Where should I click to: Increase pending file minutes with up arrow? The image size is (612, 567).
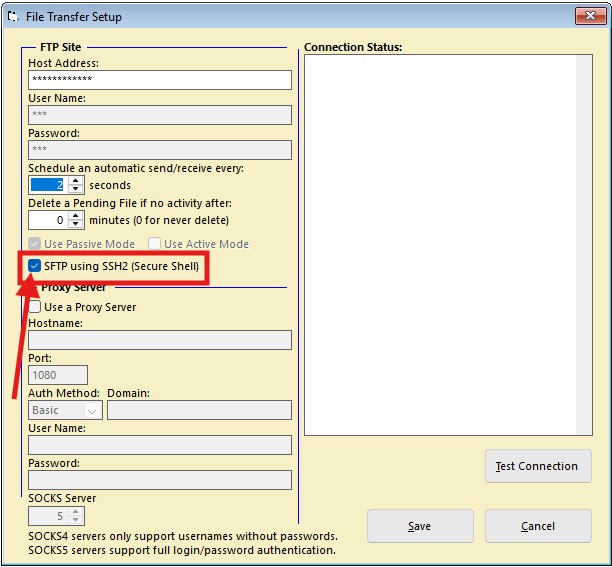coord(76,216)
